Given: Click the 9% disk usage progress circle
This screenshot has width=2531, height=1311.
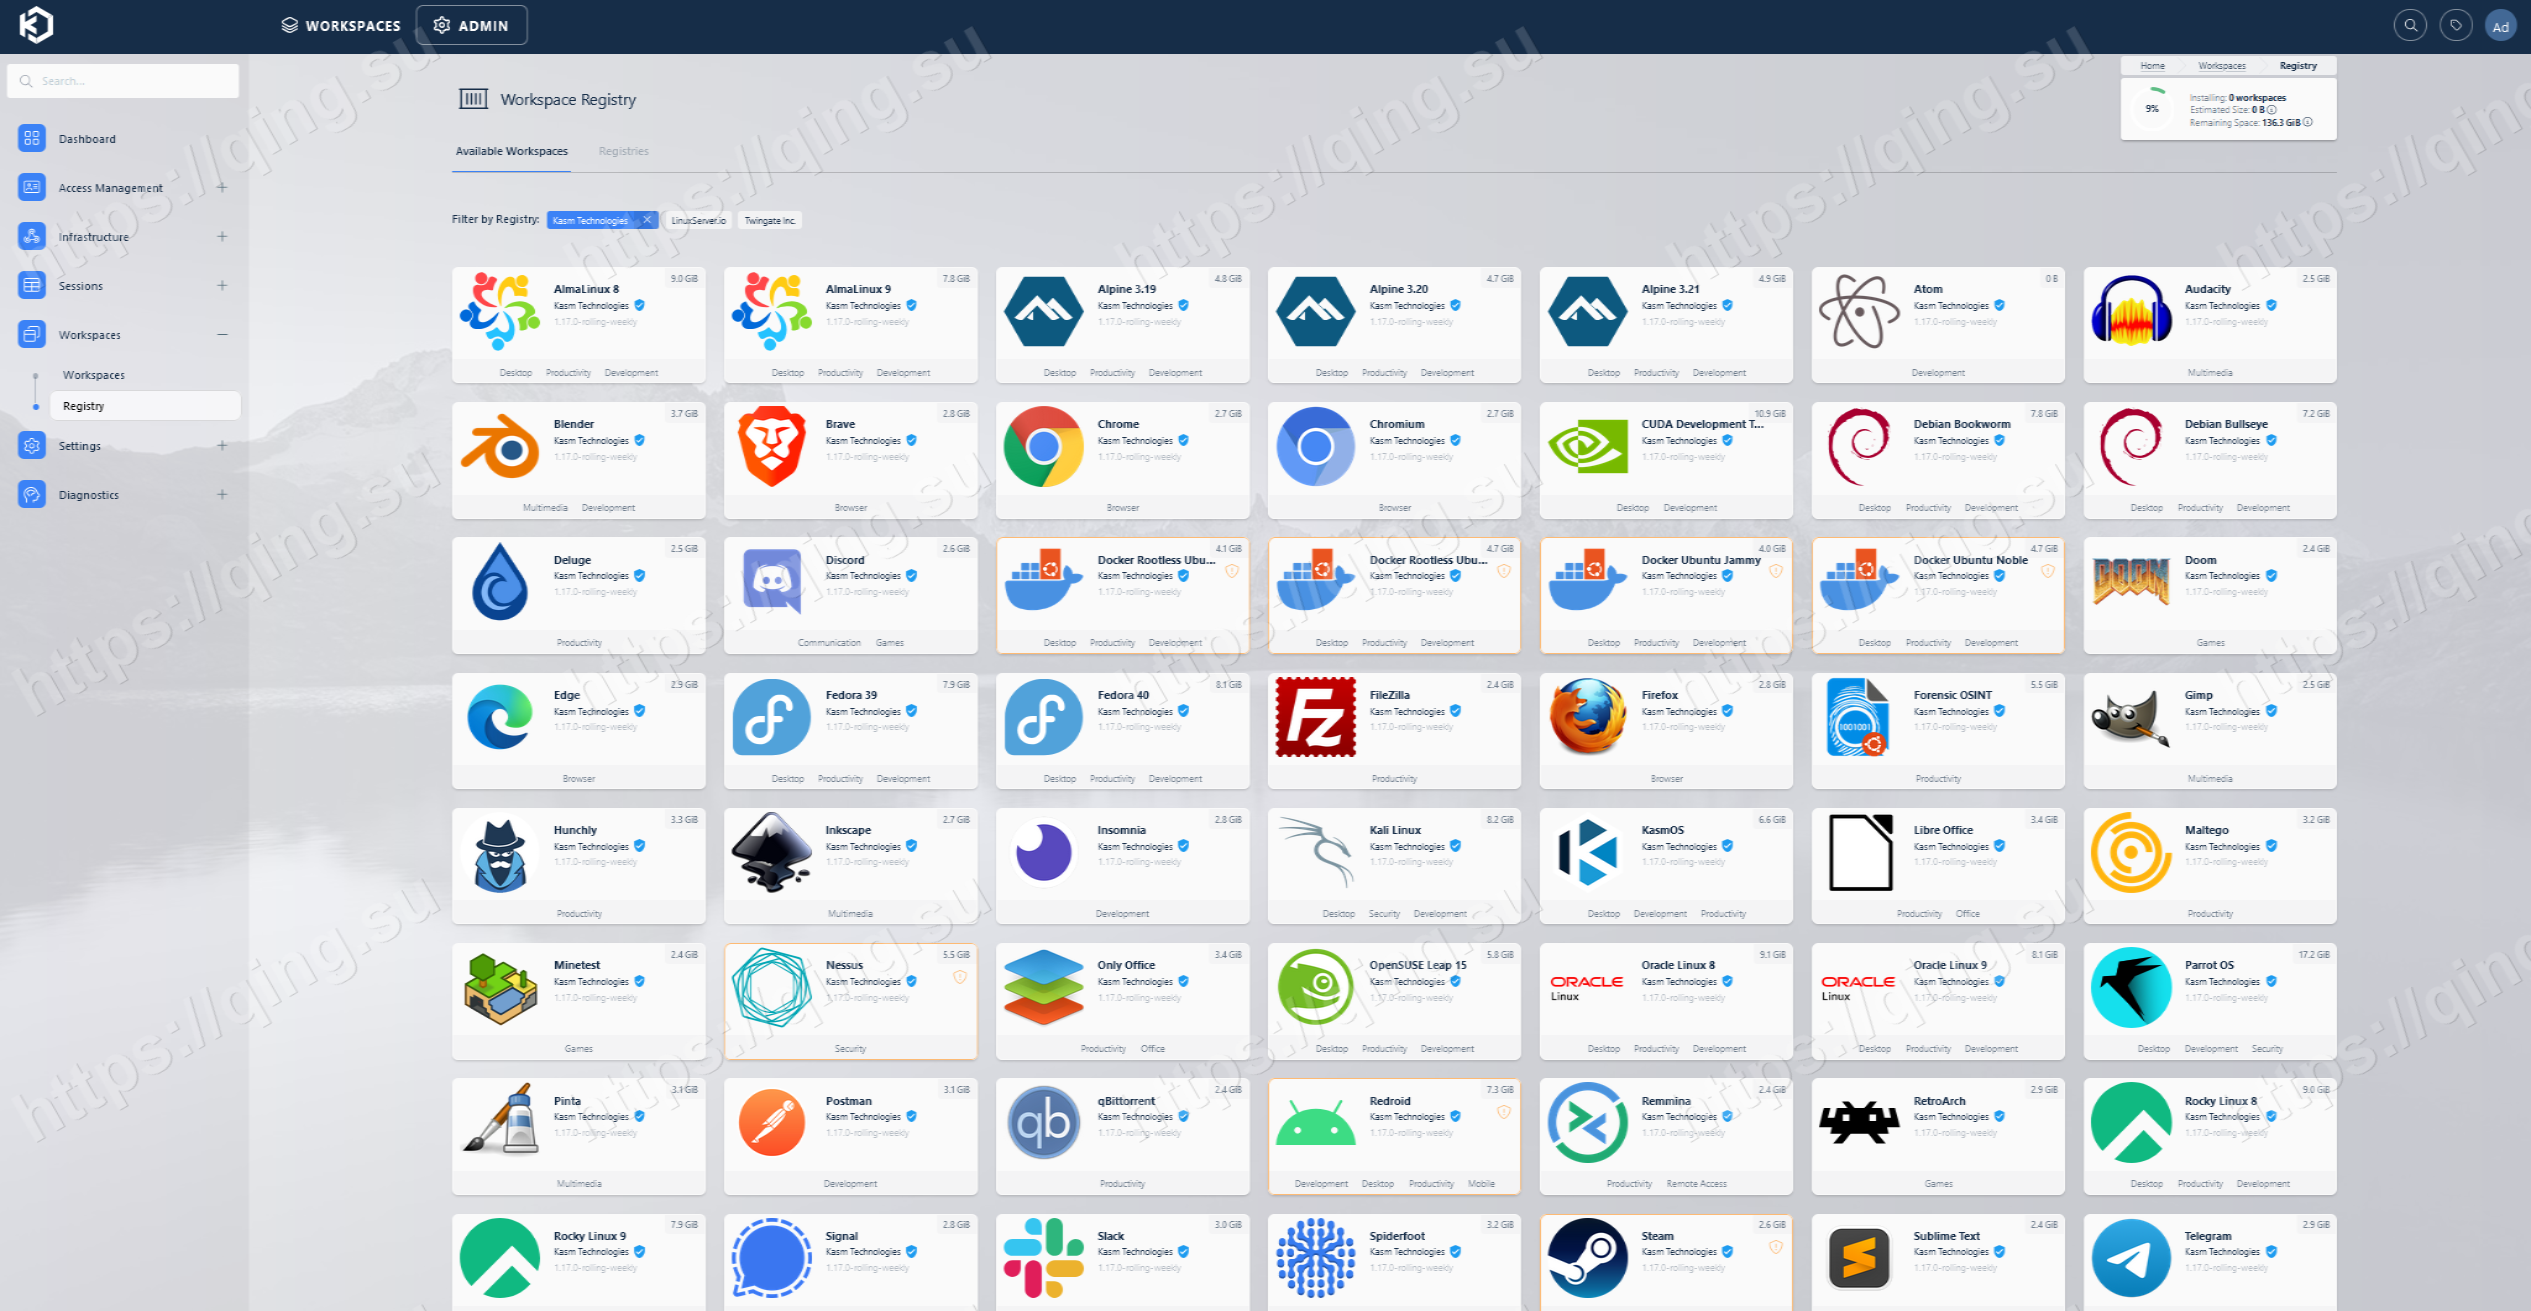Looking at the screenshot, I should pos(2151,109).
